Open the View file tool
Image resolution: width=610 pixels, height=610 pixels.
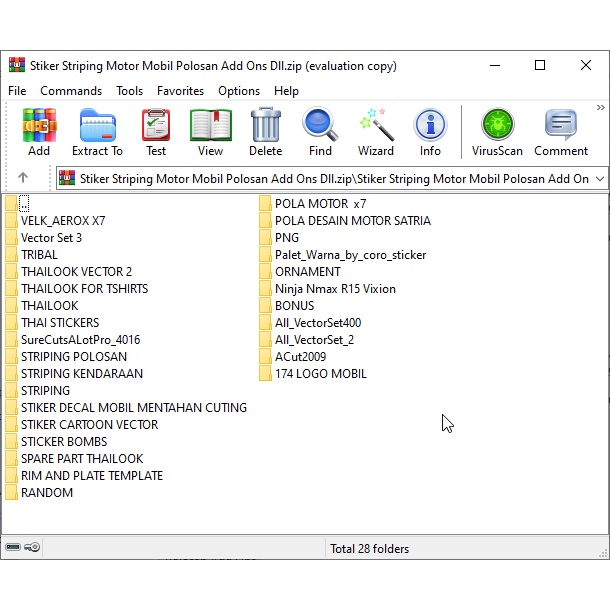pyautogui.click(x=210, y=132)
